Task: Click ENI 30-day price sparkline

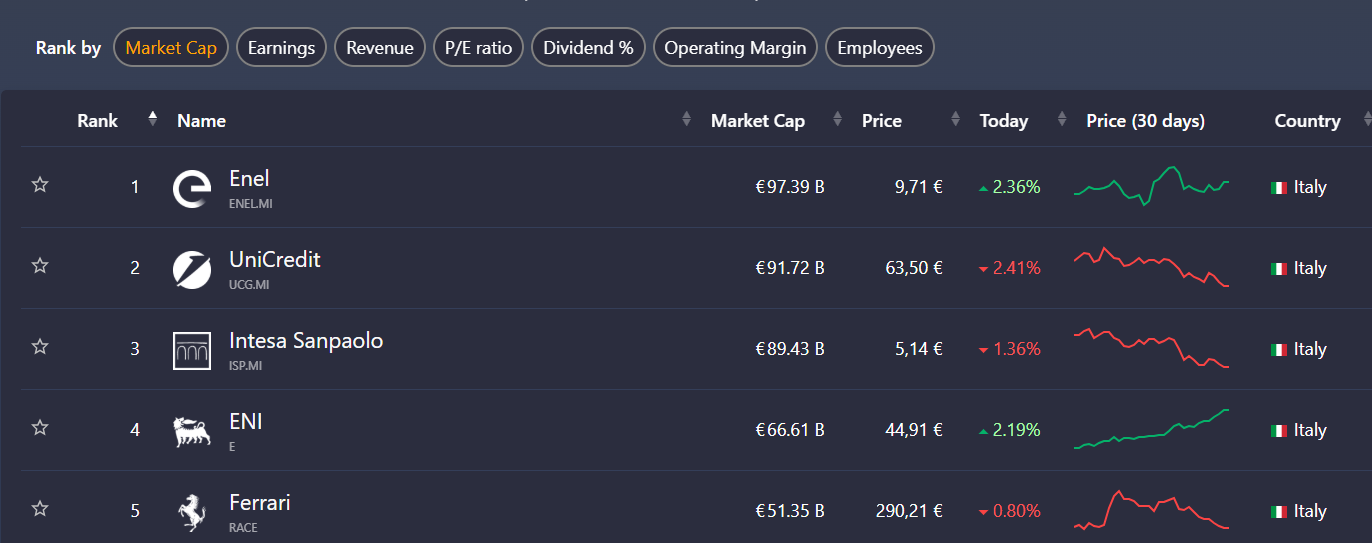Action: coord(1150,430)
